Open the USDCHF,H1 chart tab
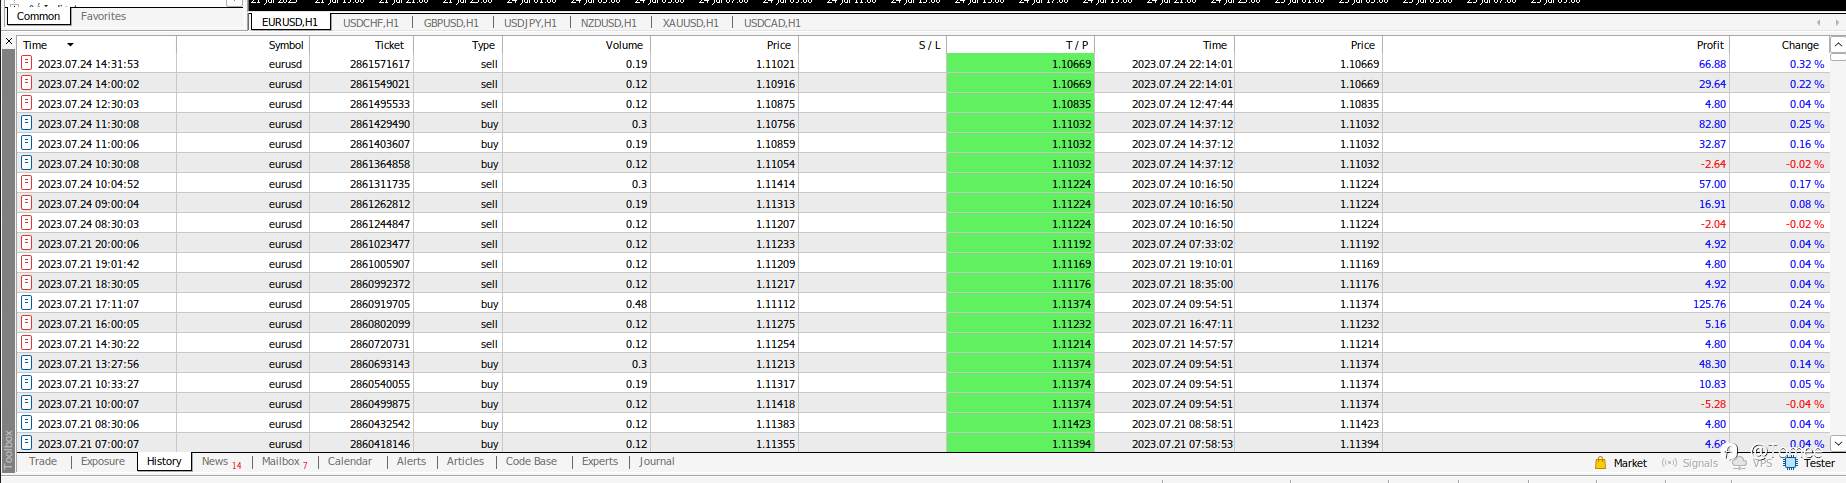 [370, 23]
